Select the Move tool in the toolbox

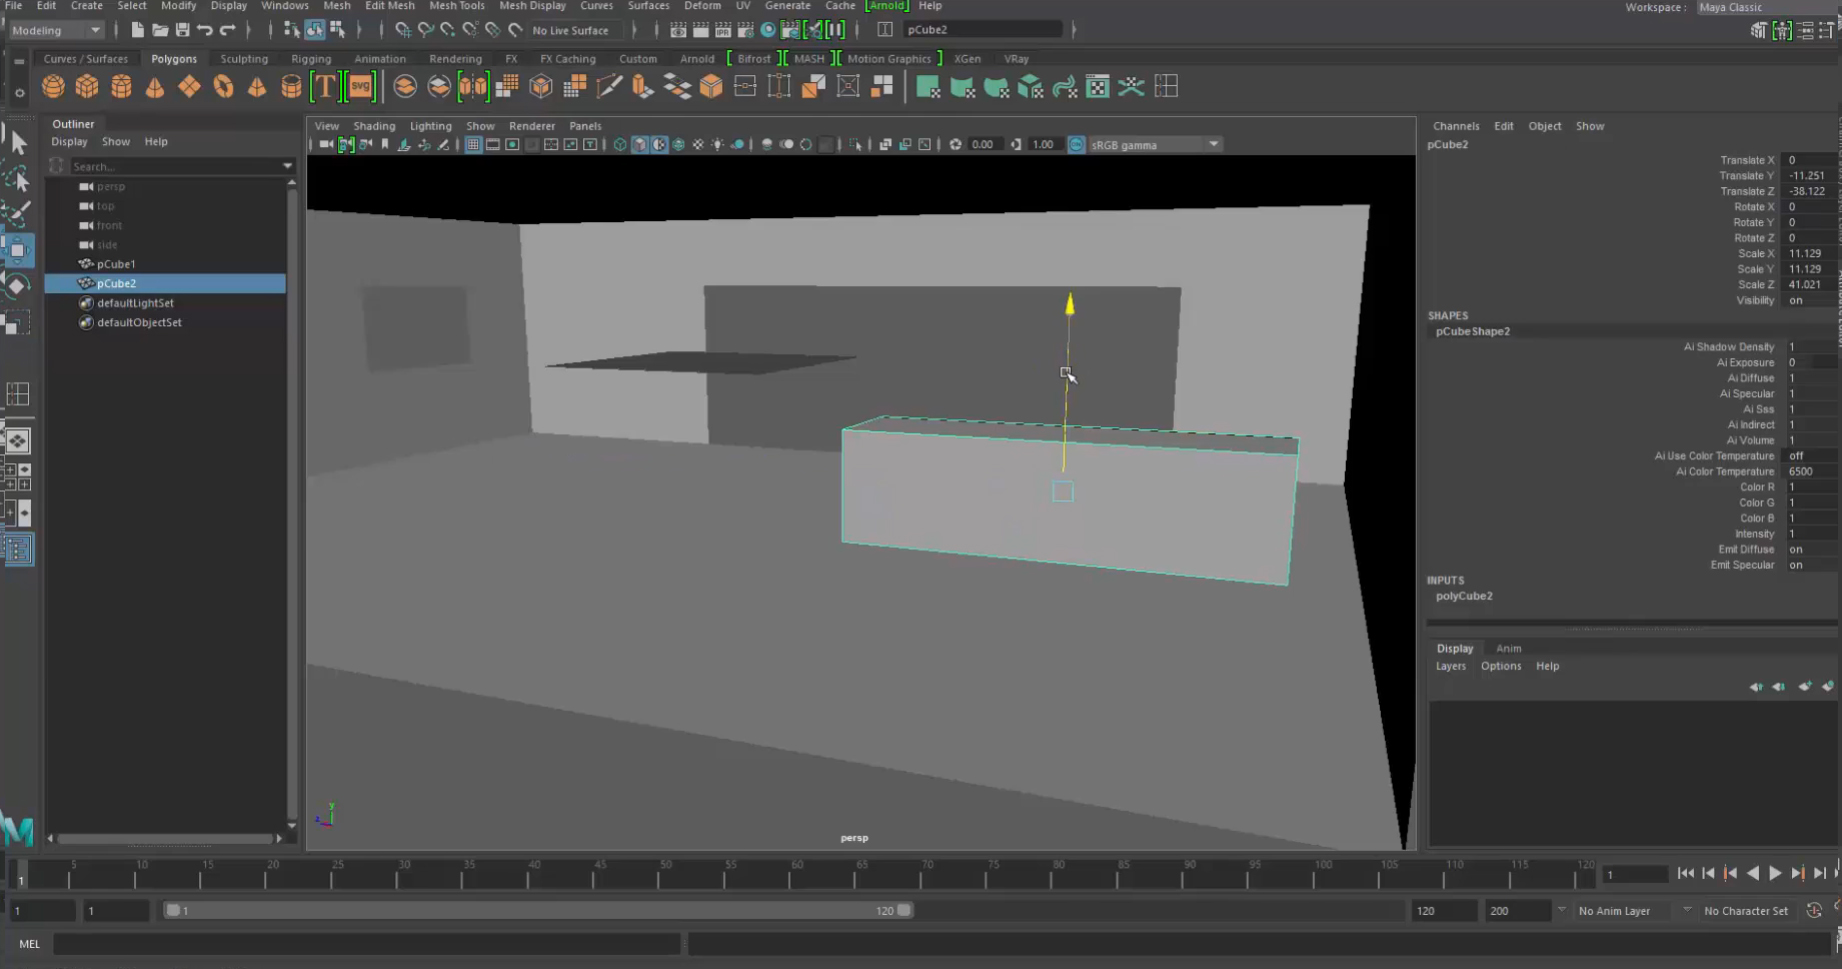(17, 250)
